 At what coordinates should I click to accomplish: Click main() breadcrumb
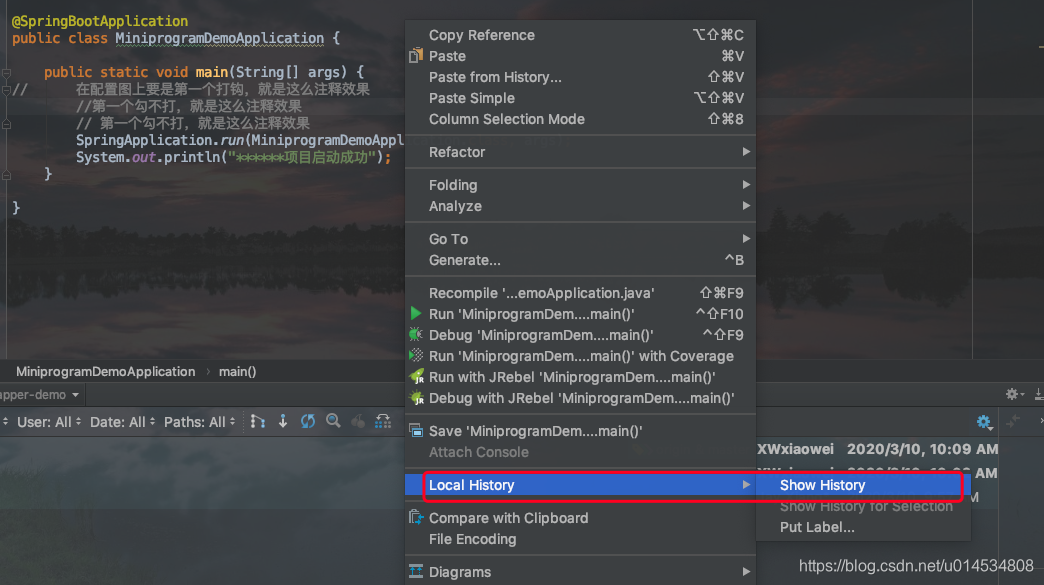(238, 371)
